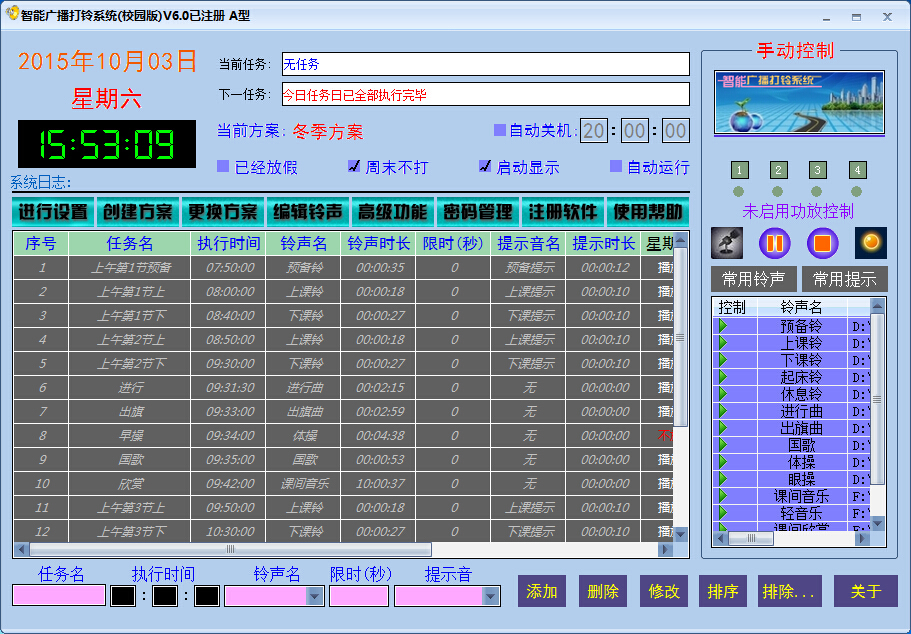Click the 排序 button
911x634 pixels.
point(722,591)
